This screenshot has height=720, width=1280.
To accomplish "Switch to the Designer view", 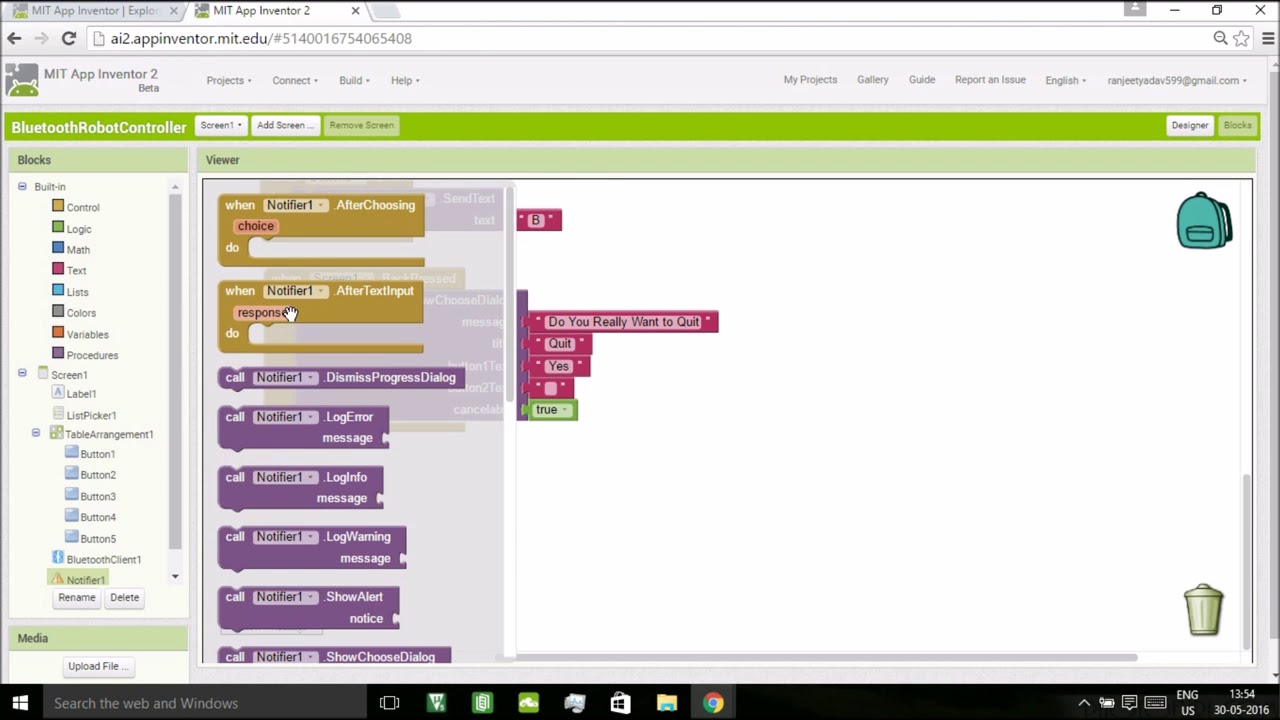I will pyautogui.click(x=1190, y=125).
